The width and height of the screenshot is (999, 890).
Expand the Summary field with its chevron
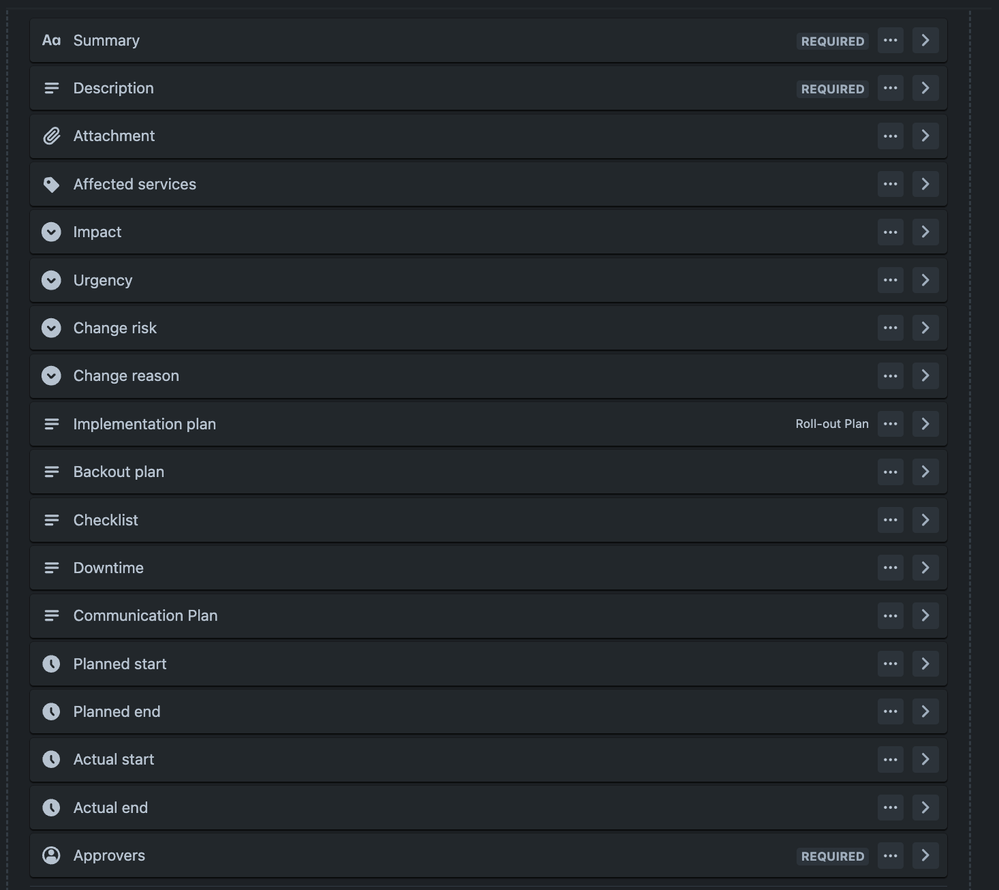tap(925, 40)
